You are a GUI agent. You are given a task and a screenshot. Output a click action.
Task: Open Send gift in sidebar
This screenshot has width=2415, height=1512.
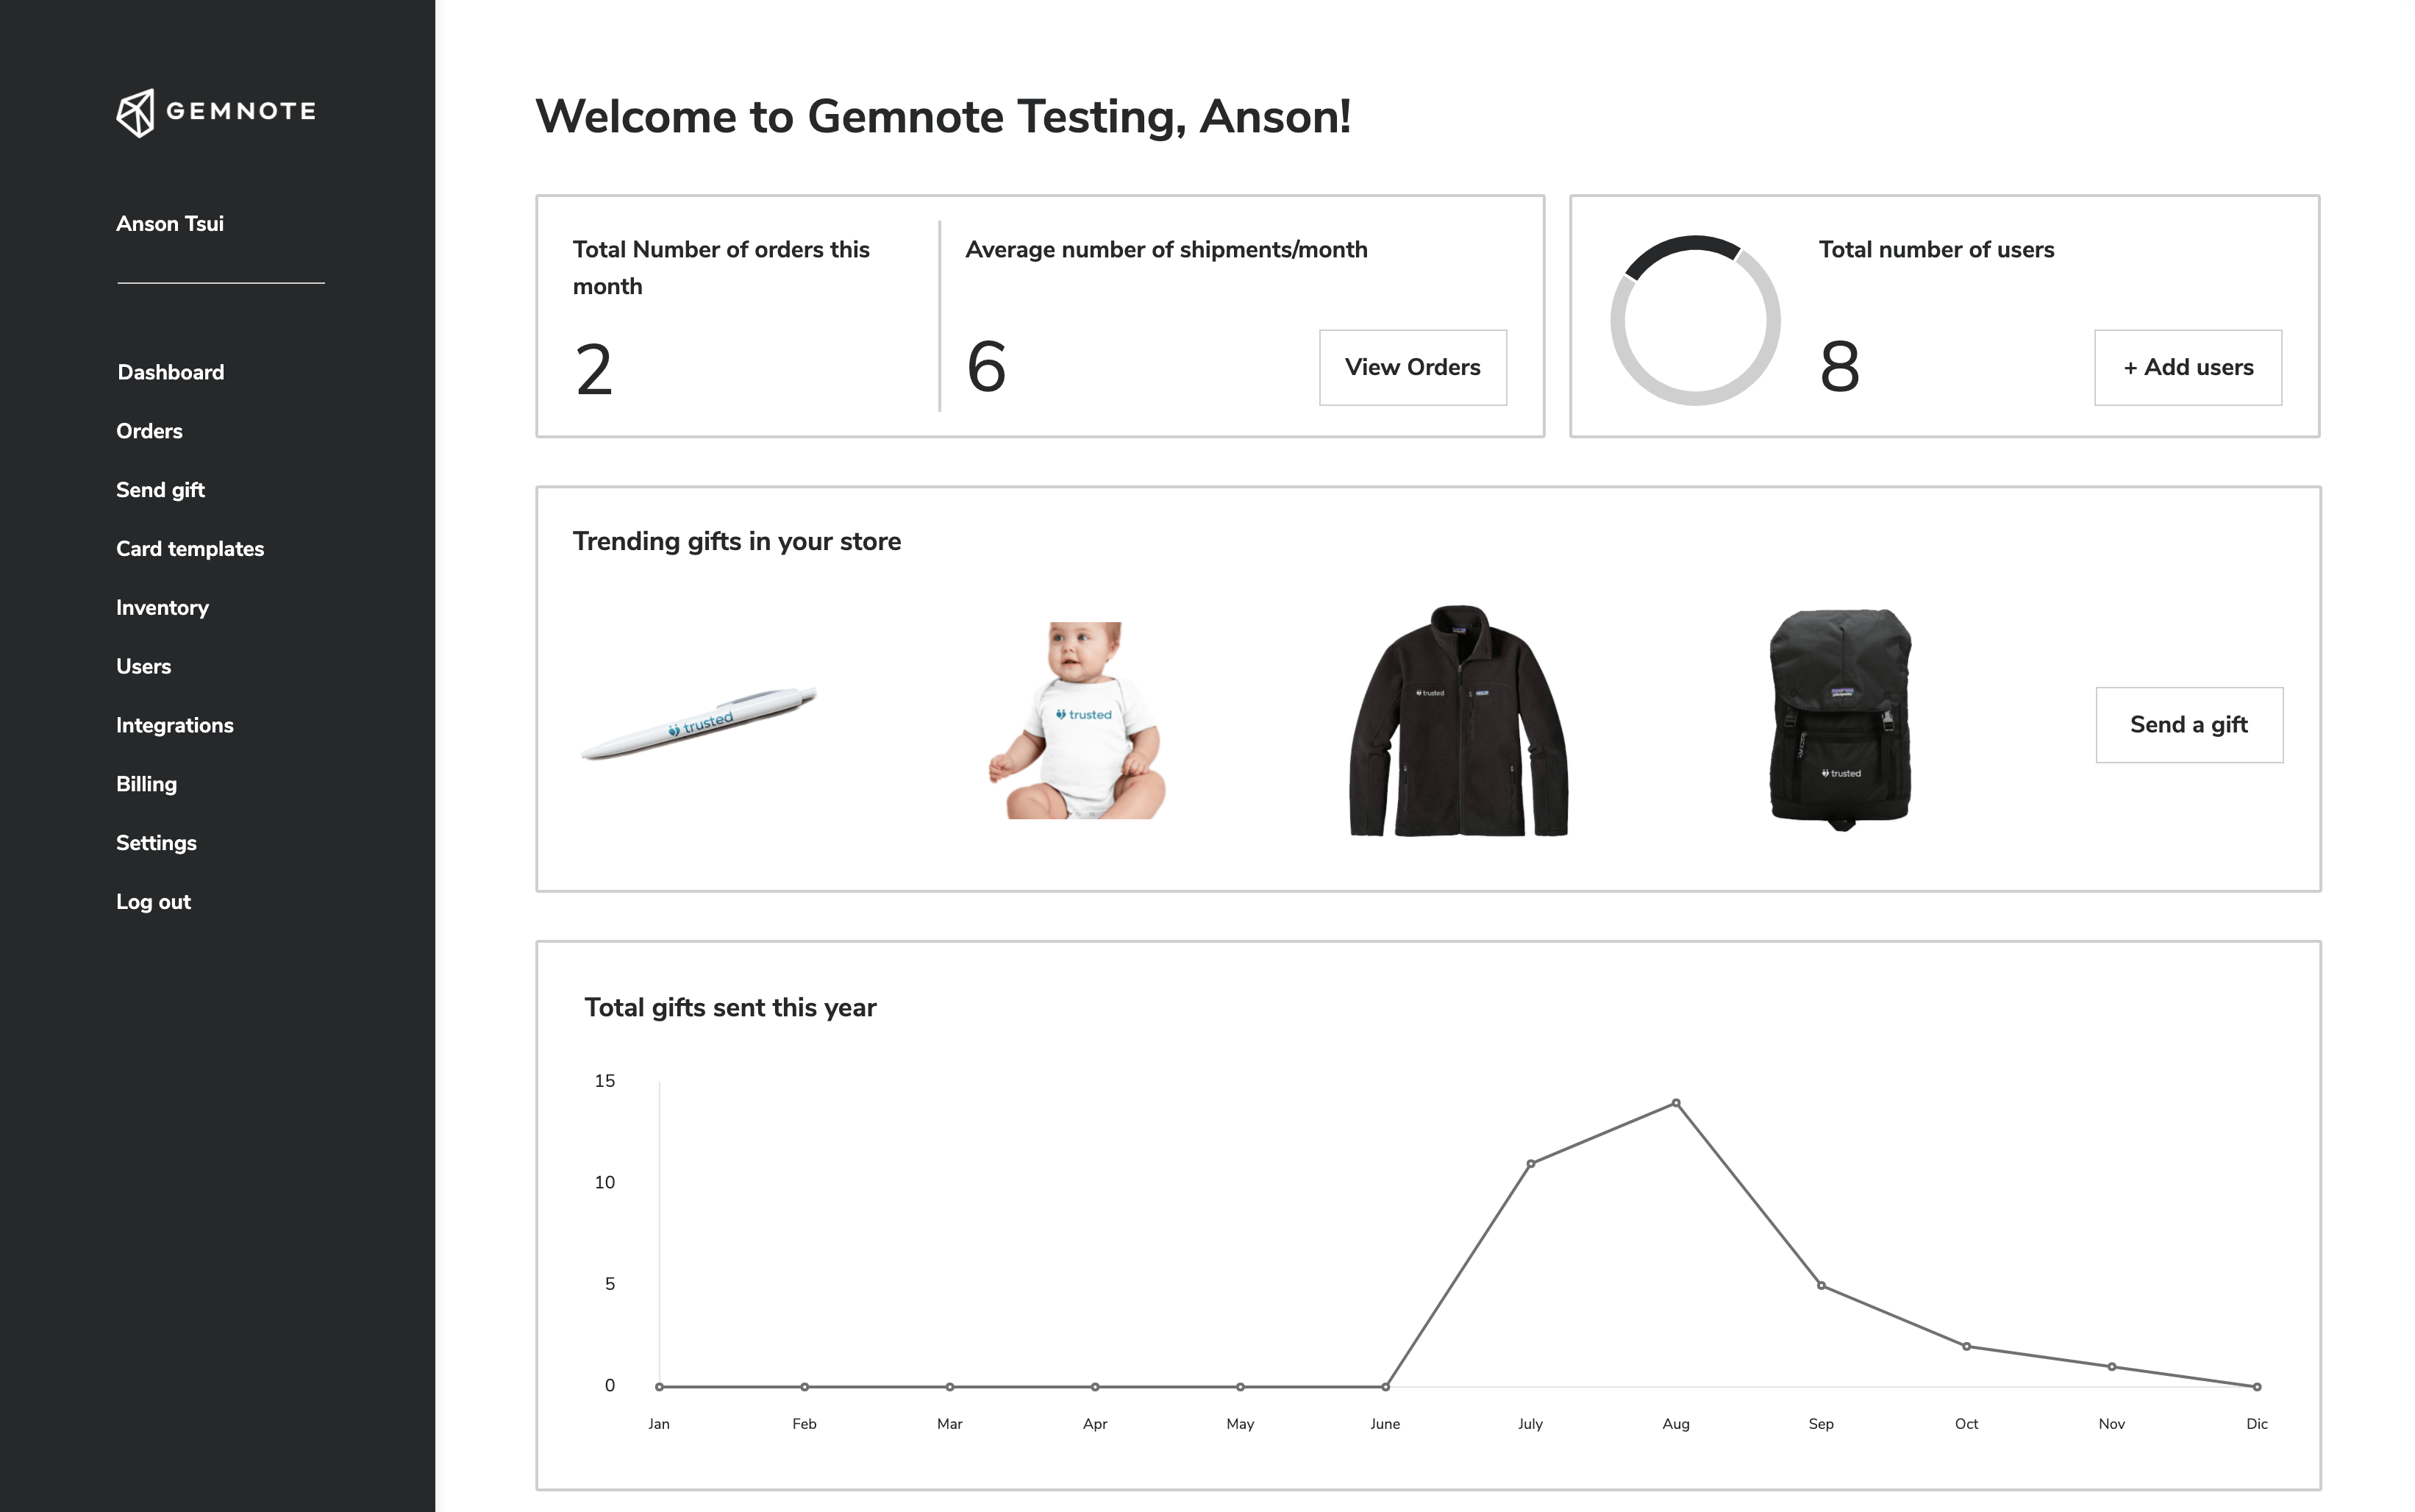(x=160, y=490)
